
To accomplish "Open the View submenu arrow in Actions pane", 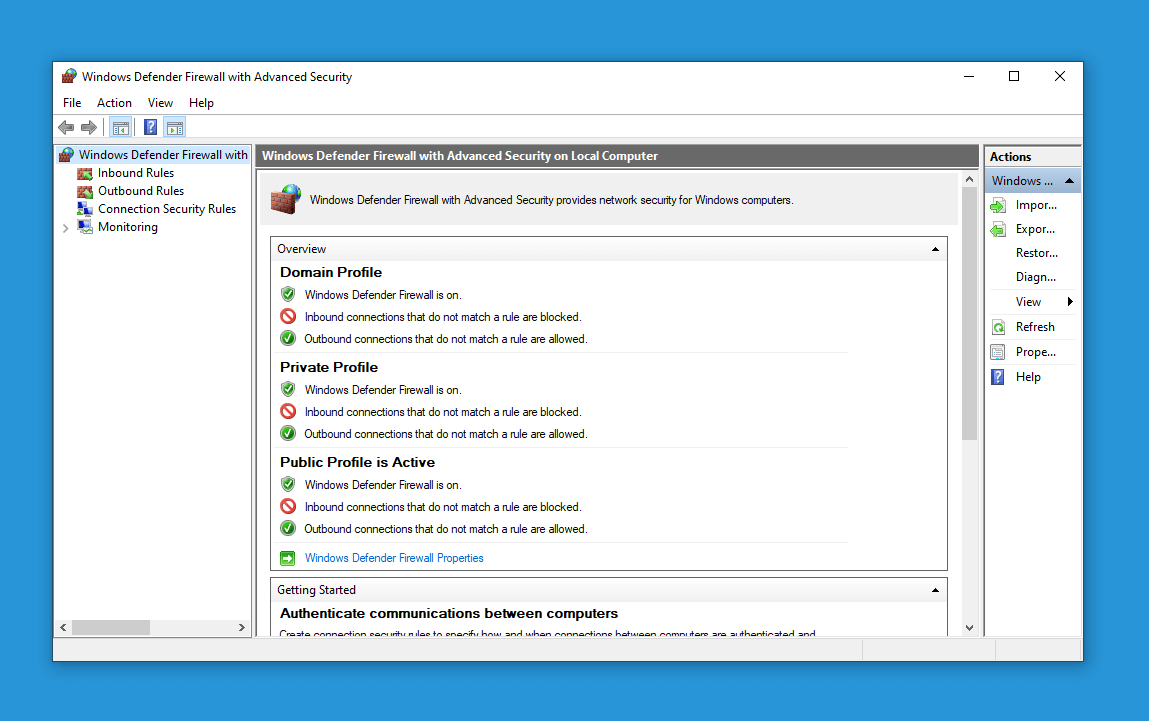I will pos(1070,302).
